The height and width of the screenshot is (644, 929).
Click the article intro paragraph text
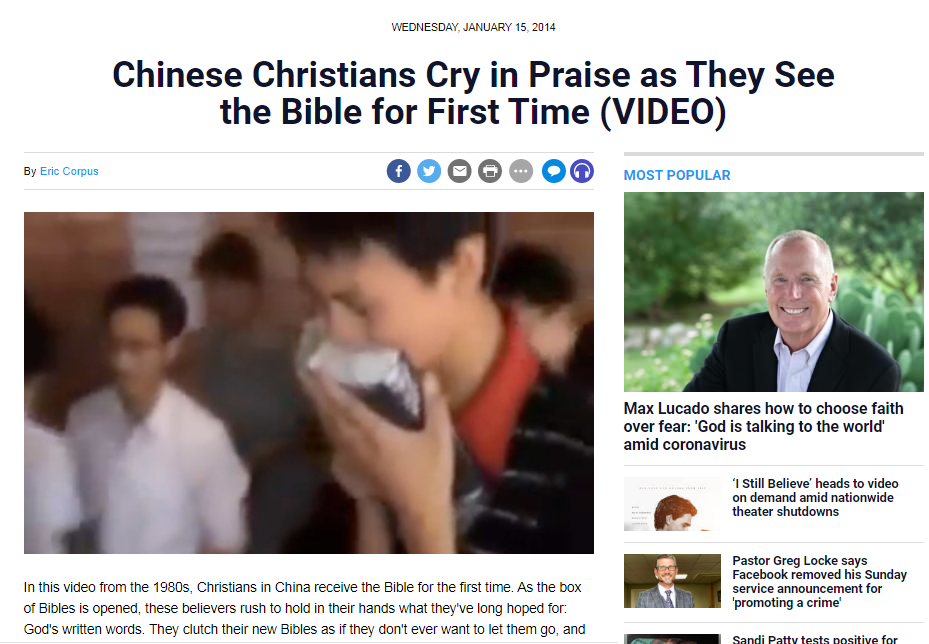tap(305, 608)
